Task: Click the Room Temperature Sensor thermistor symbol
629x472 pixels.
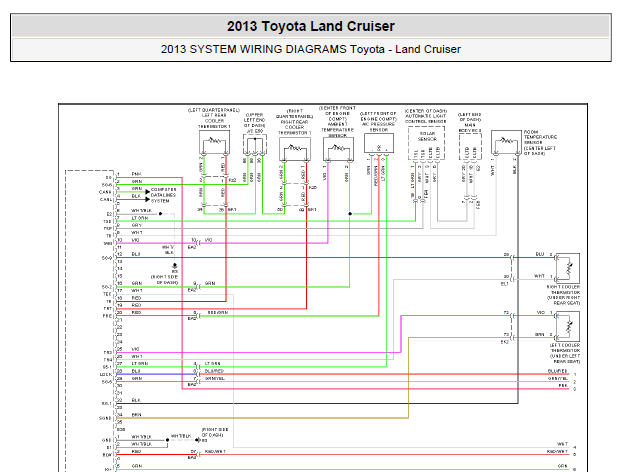Action: (x=506, y=142)
